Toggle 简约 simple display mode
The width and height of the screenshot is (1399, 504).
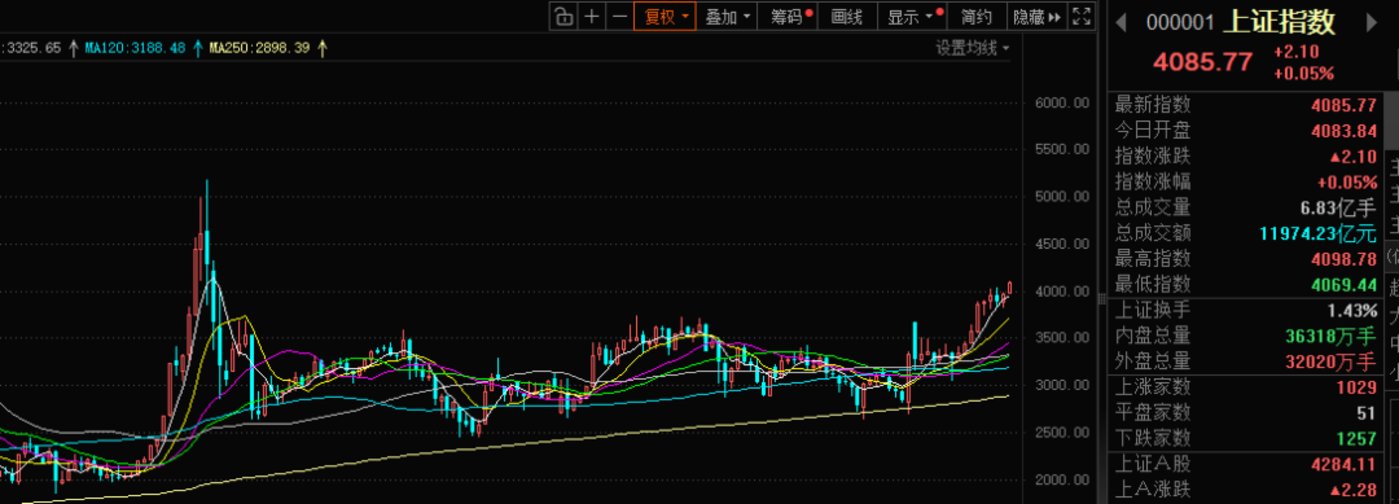click(976, 16)
